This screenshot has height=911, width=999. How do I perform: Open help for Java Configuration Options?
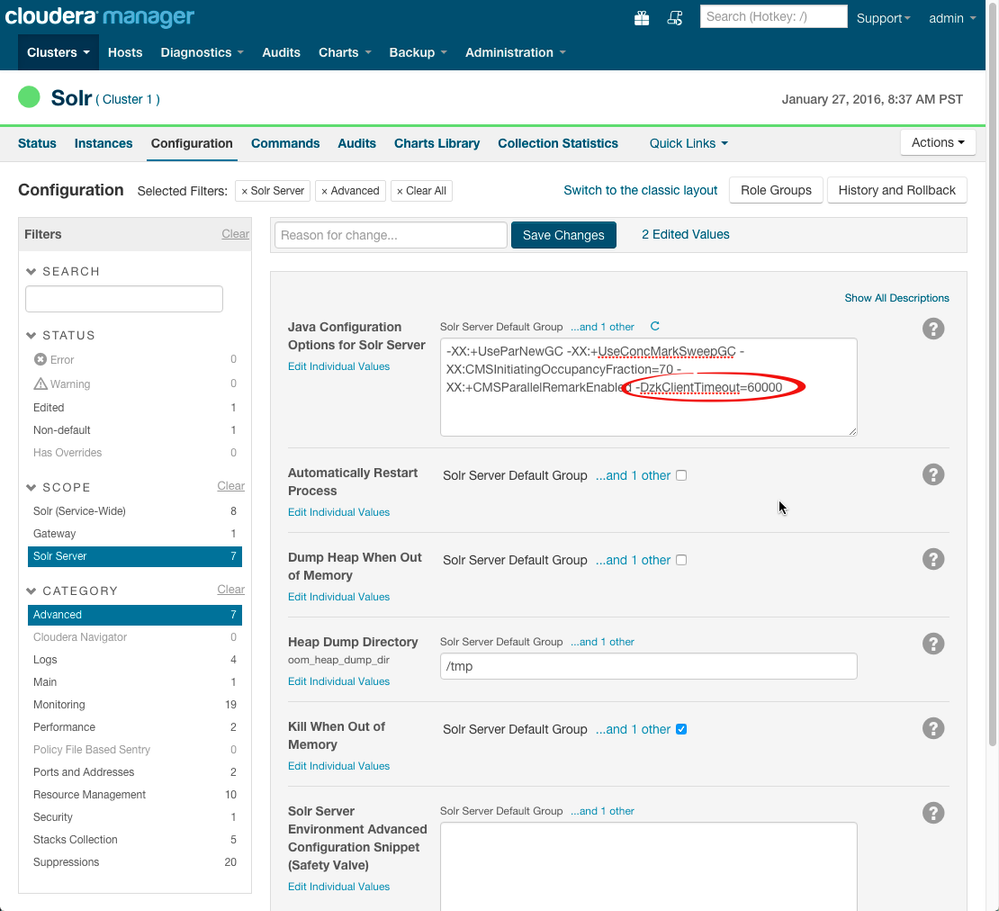[x=933, y=329]
